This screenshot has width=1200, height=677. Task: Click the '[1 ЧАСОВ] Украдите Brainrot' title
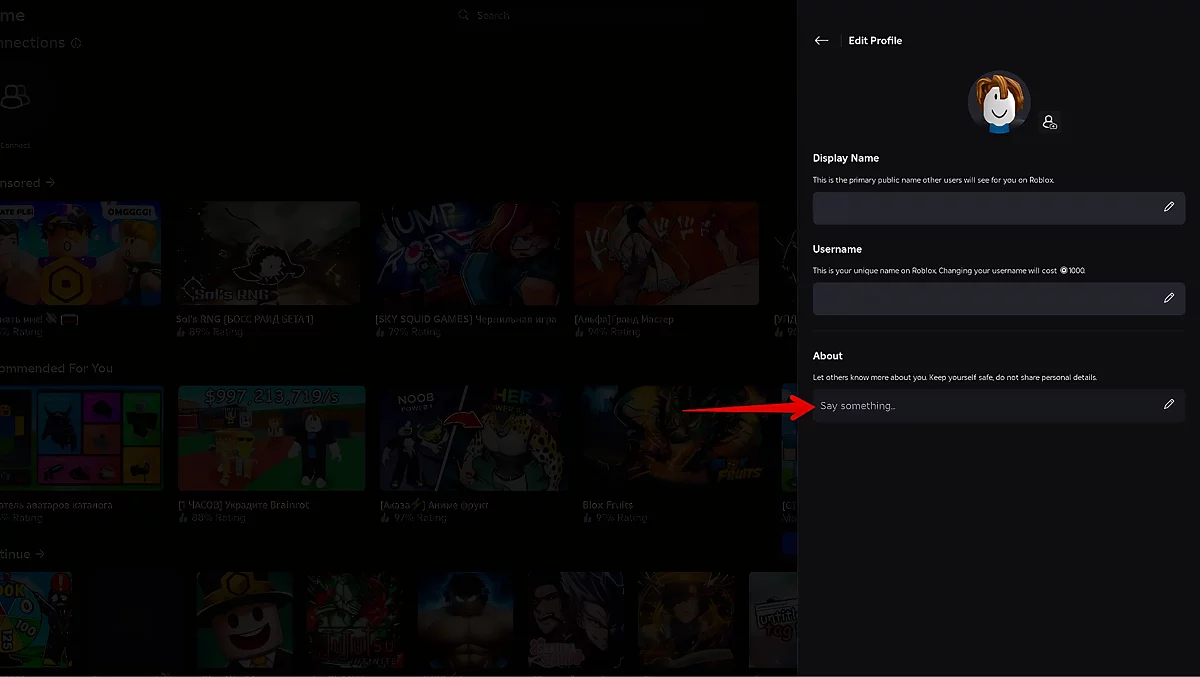[244, 505]
